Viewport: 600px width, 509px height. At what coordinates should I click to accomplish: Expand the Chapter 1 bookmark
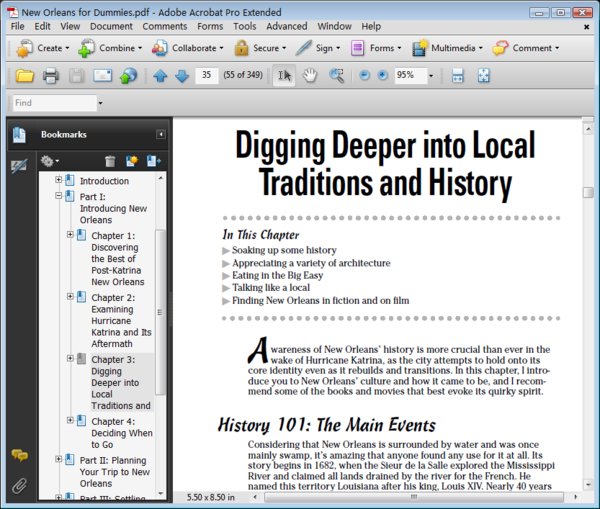tap(70, 235)
